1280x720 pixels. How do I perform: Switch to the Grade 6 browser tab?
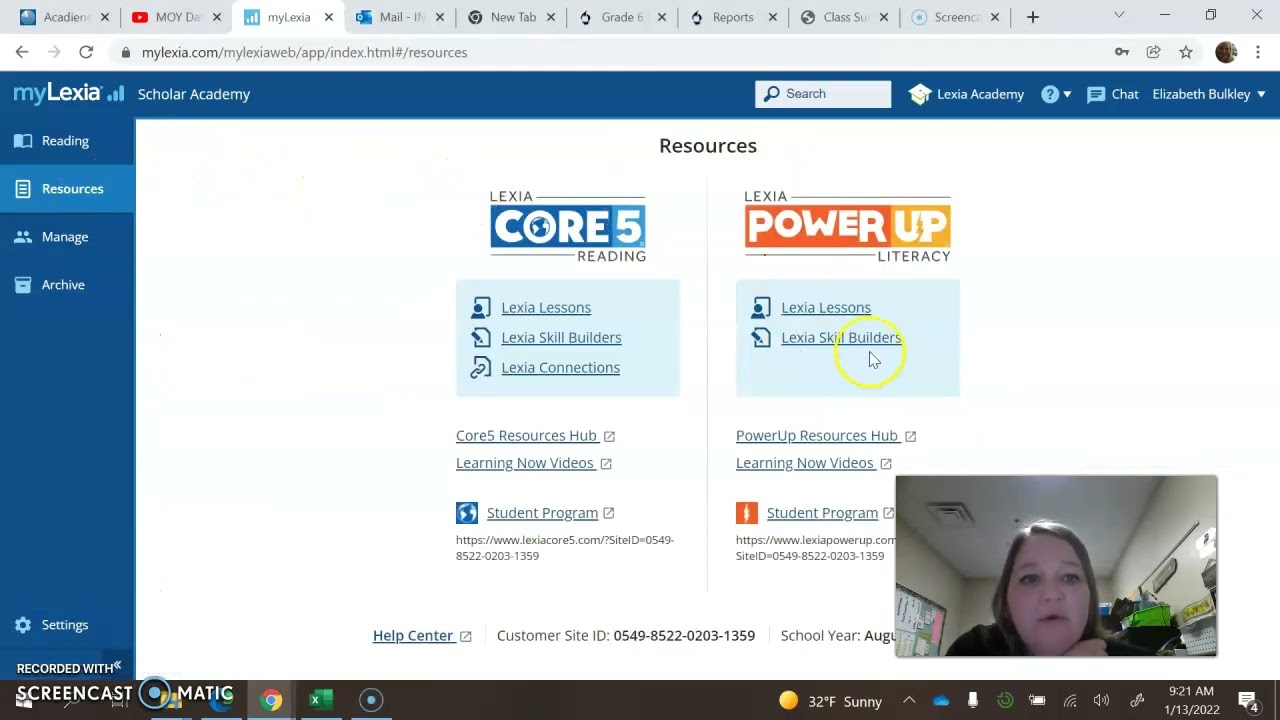622,17
